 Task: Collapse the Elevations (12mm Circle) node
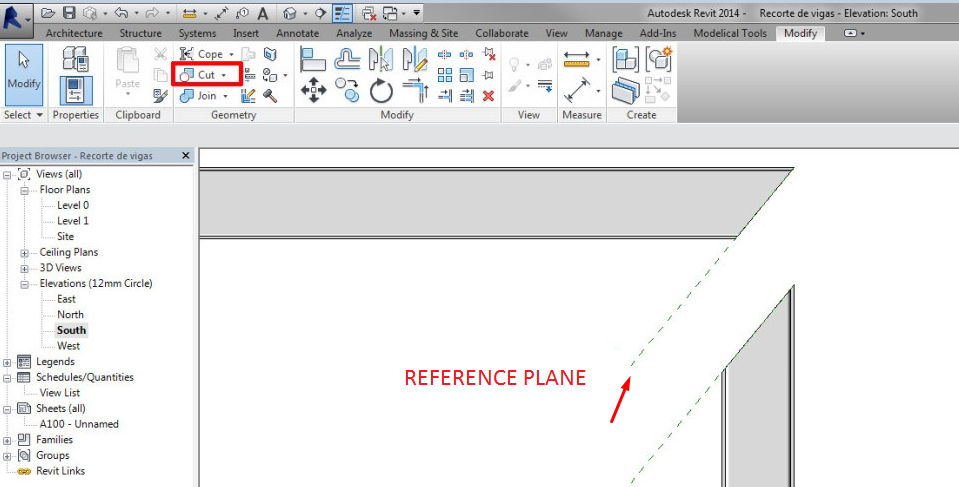[x=24, y=284]
